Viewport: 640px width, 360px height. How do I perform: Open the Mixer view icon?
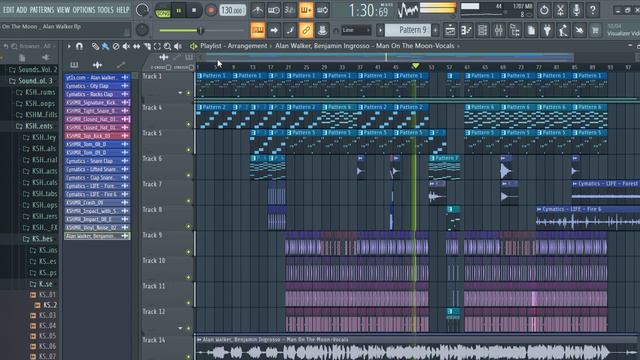499,30
